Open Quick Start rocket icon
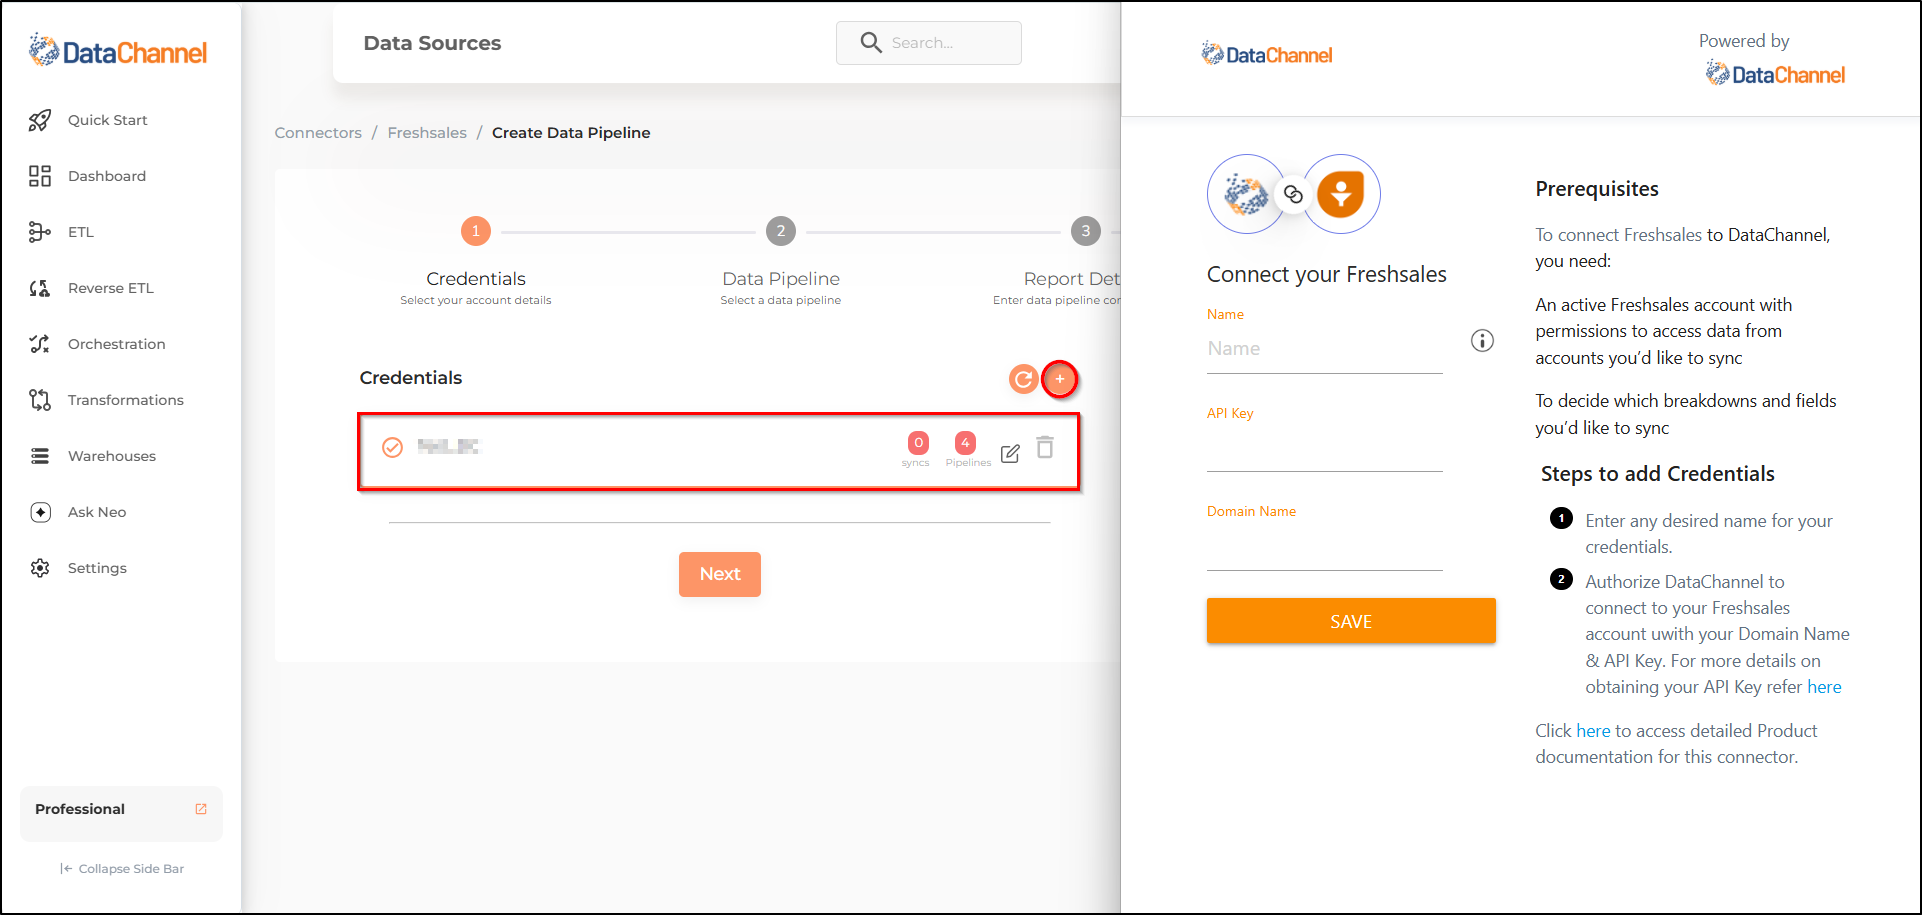This screenshot has width=1922, height=915. [x=40, y=120]
